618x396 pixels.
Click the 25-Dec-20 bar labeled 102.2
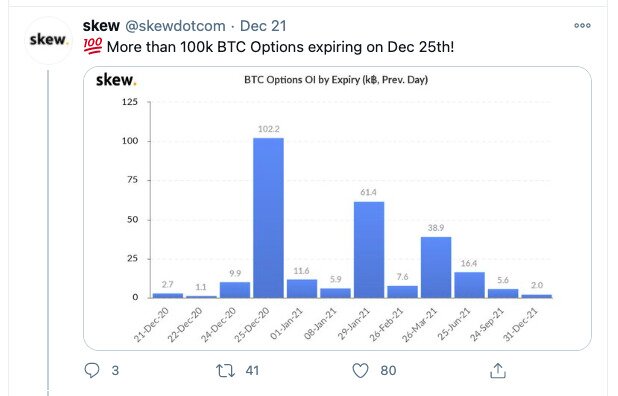[268, 218]
